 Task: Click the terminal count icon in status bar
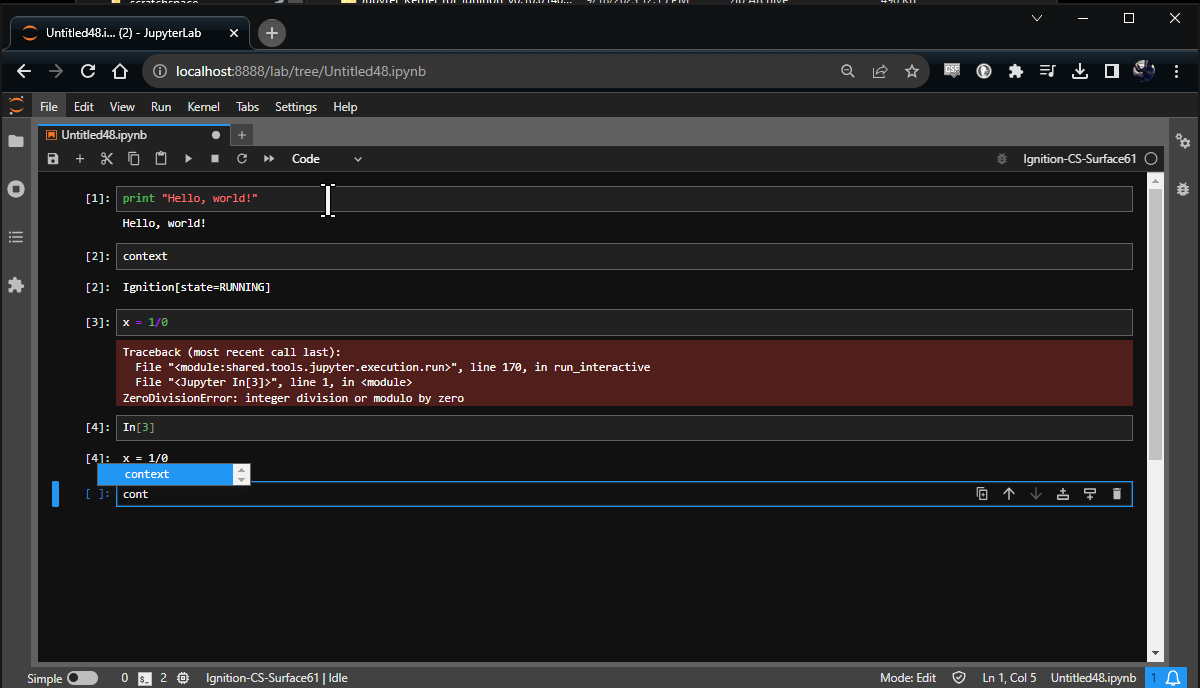pos(145,678)
